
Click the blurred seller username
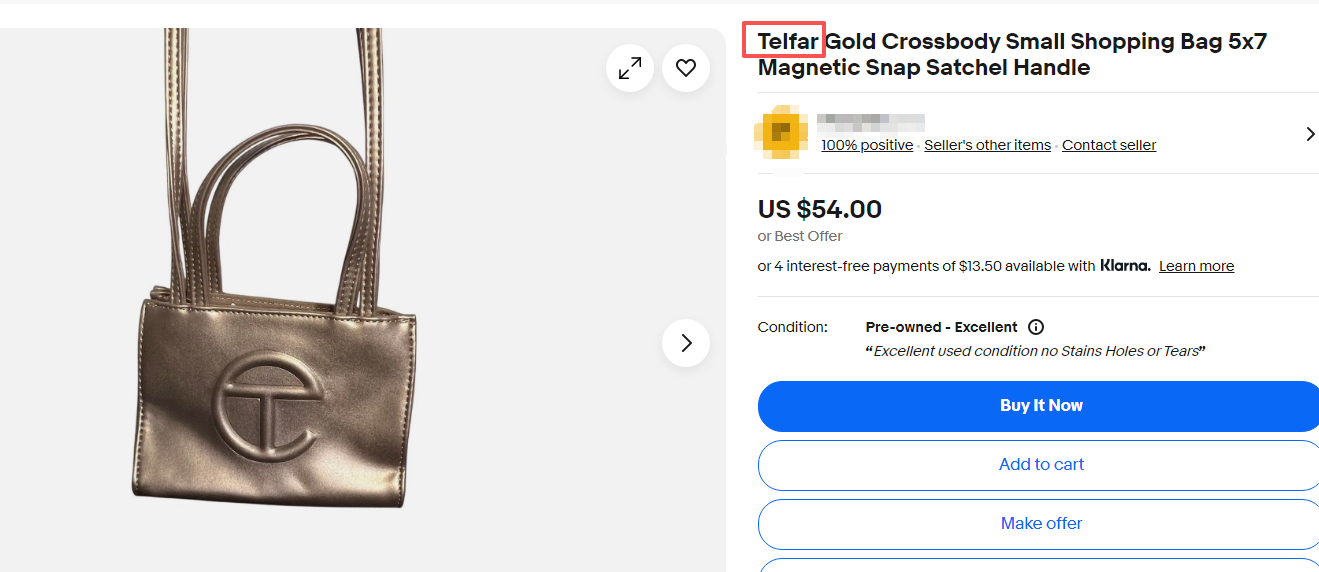[870, 123]
